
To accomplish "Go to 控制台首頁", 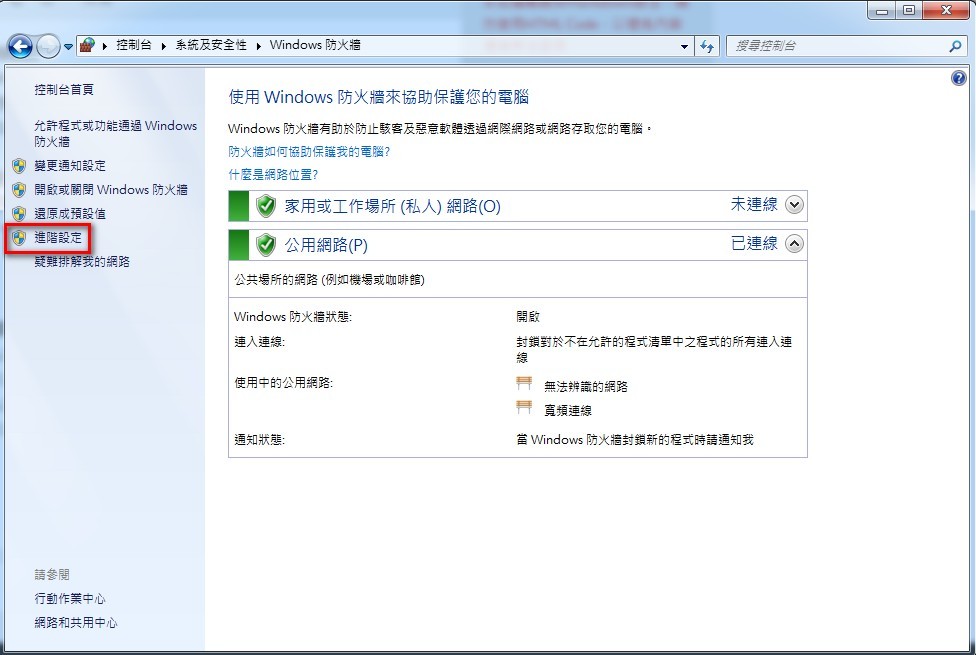I will [x=64, y=90].
